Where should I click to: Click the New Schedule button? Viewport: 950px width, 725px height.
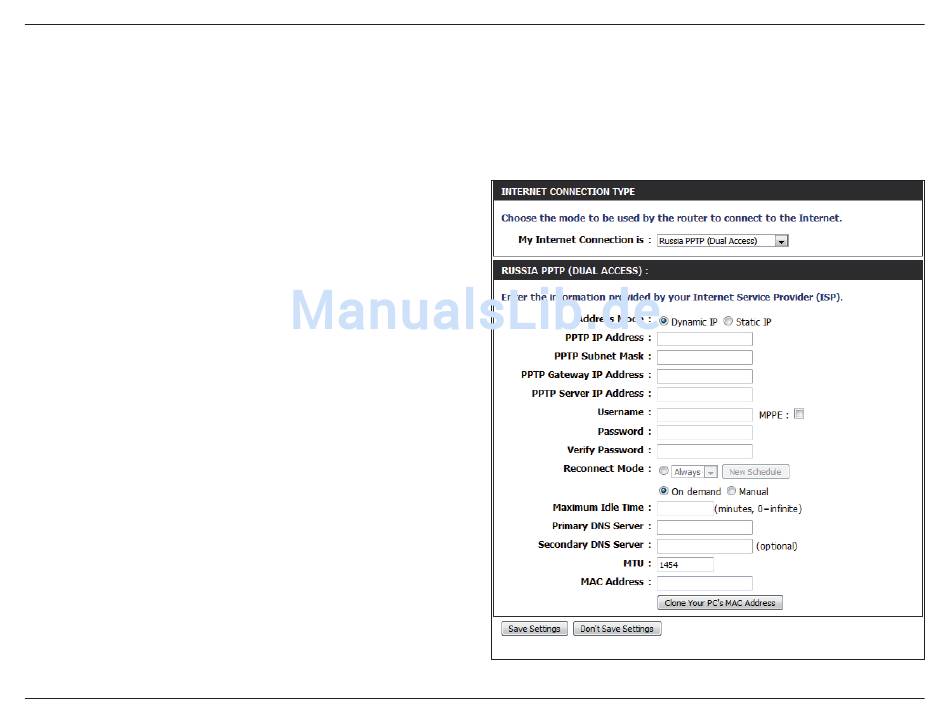(756, 471)
